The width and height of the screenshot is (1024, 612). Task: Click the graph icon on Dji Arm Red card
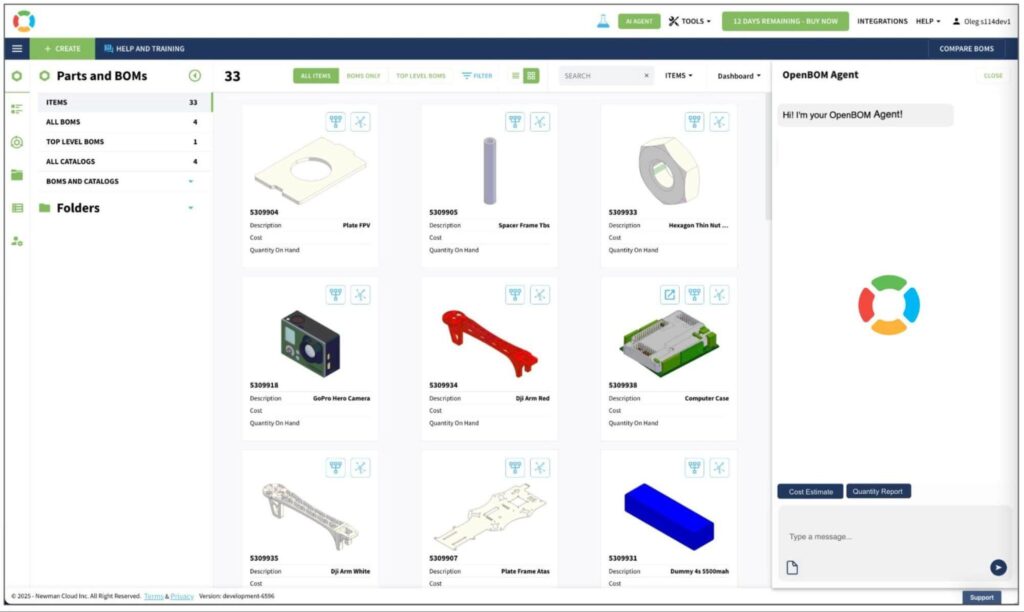(x=540, y=295)
